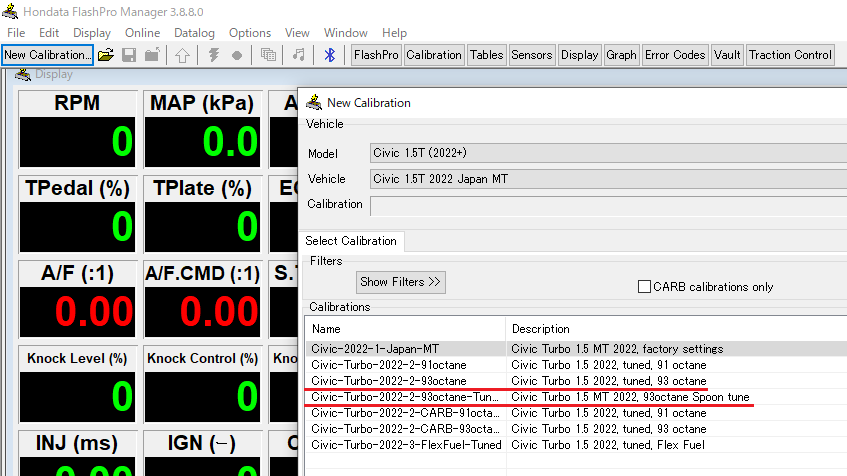This screenshot has width=847, height=476.
Task: Click the Graph toolbar button
Action: [x=621, y=55]
